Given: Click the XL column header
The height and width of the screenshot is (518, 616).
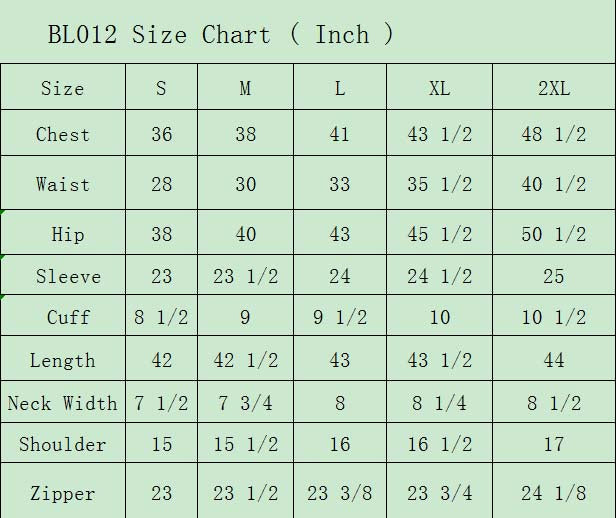Looking at the screenshot, I should pos(439,87).
